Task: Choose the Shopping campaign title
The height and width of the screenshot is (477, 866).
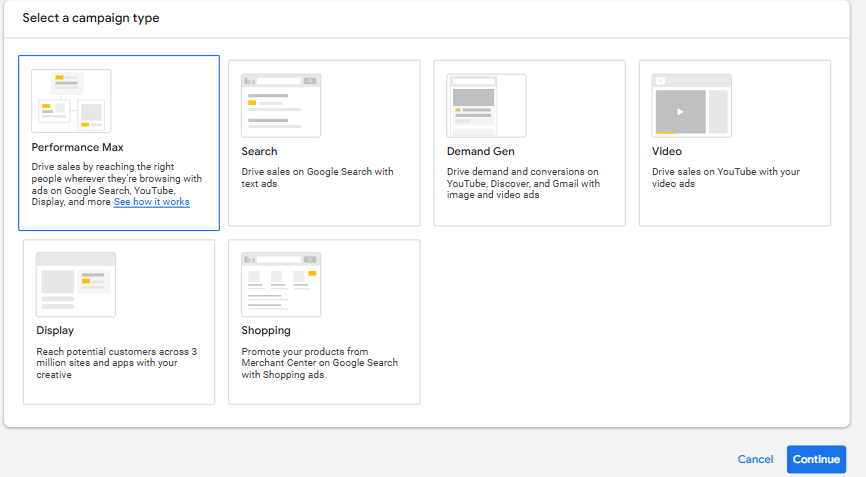Action: click(266, 330)
